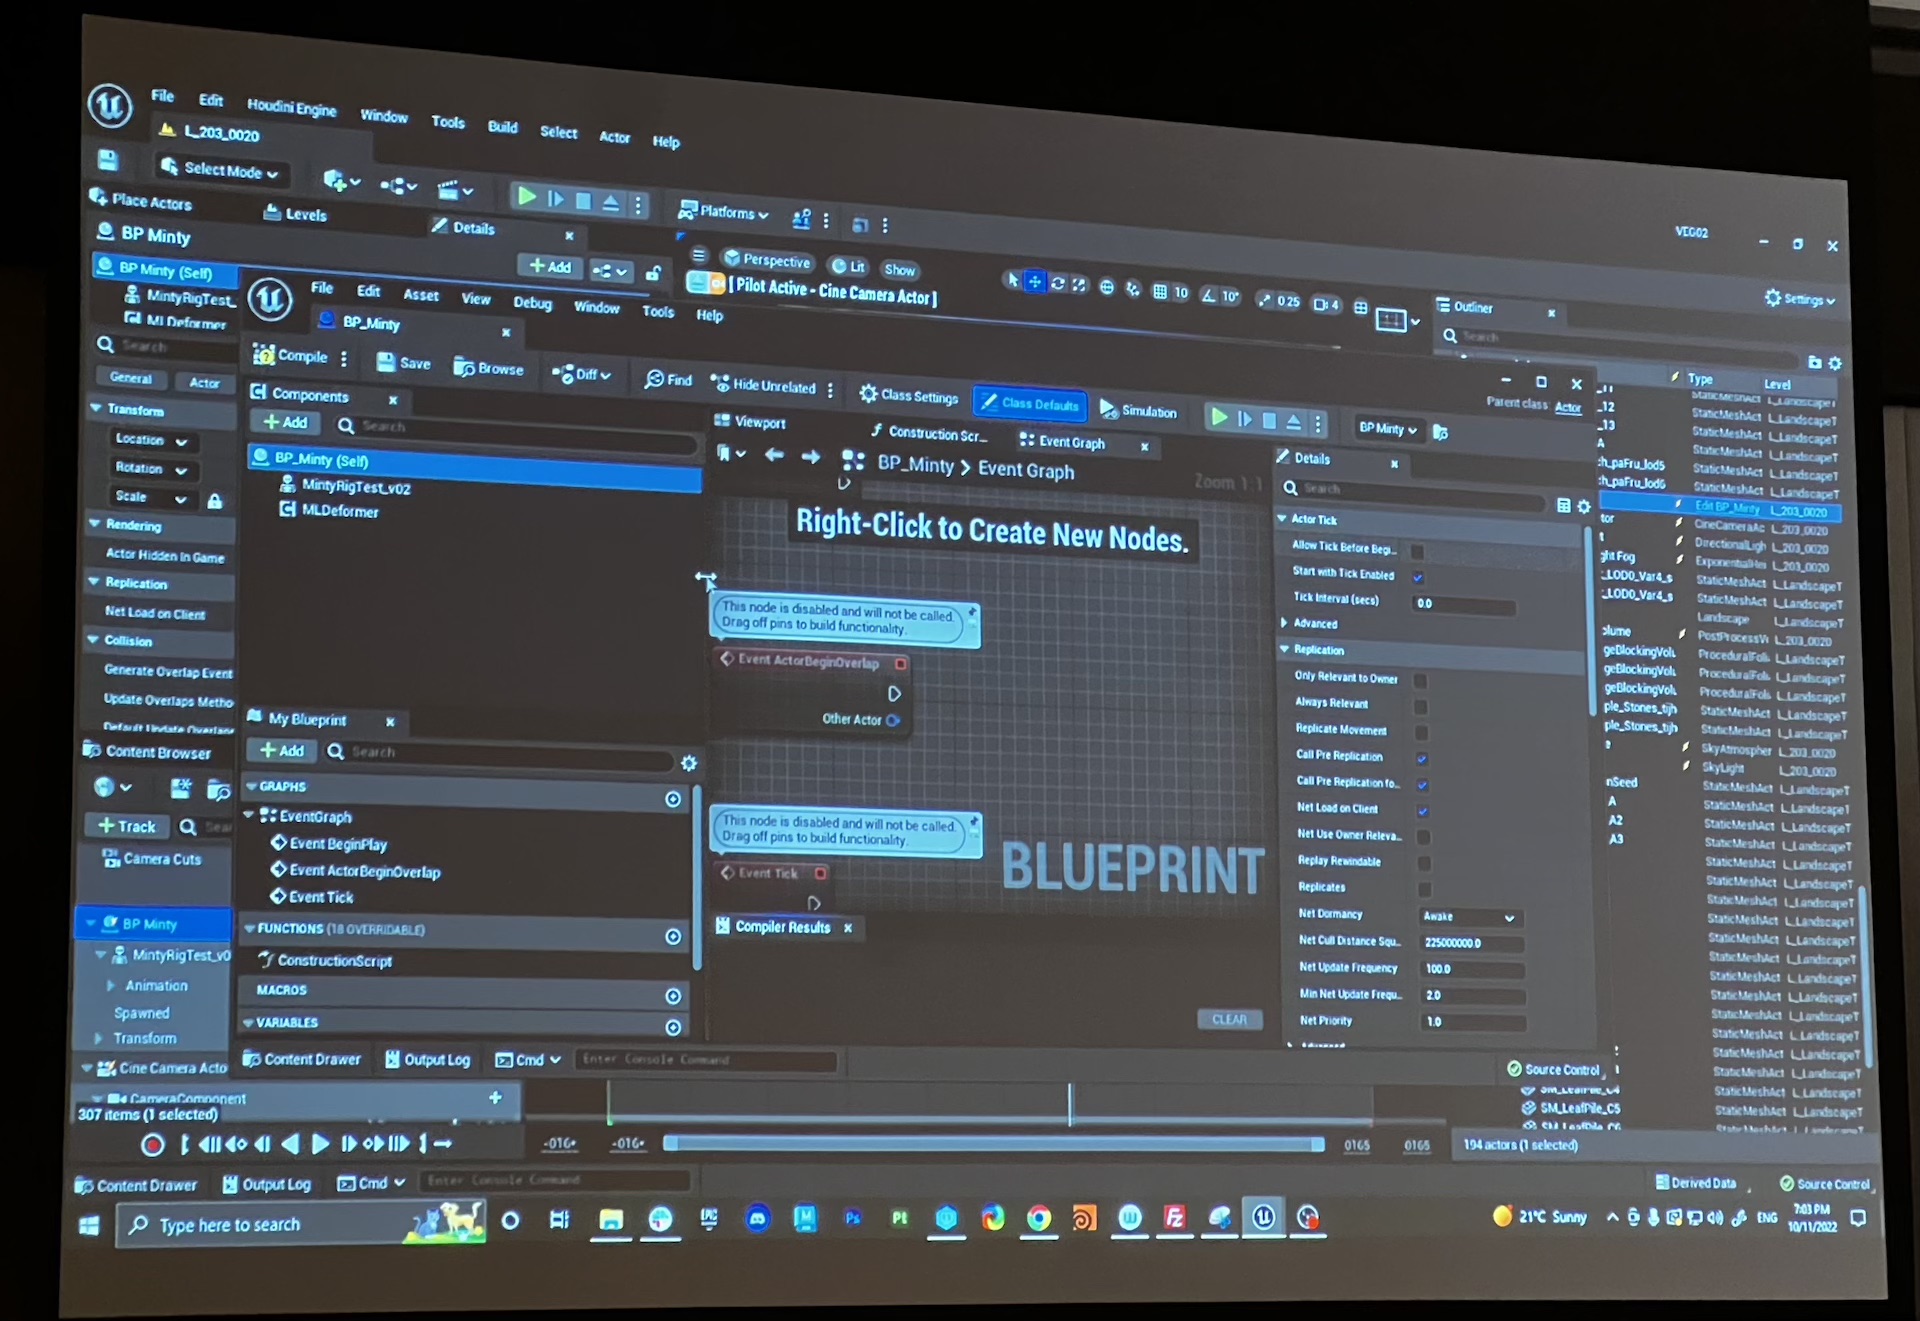Click Chrome icon in Windows taskbar
Screen dimensions: 1920x1321
(x=1039, y=1217)
